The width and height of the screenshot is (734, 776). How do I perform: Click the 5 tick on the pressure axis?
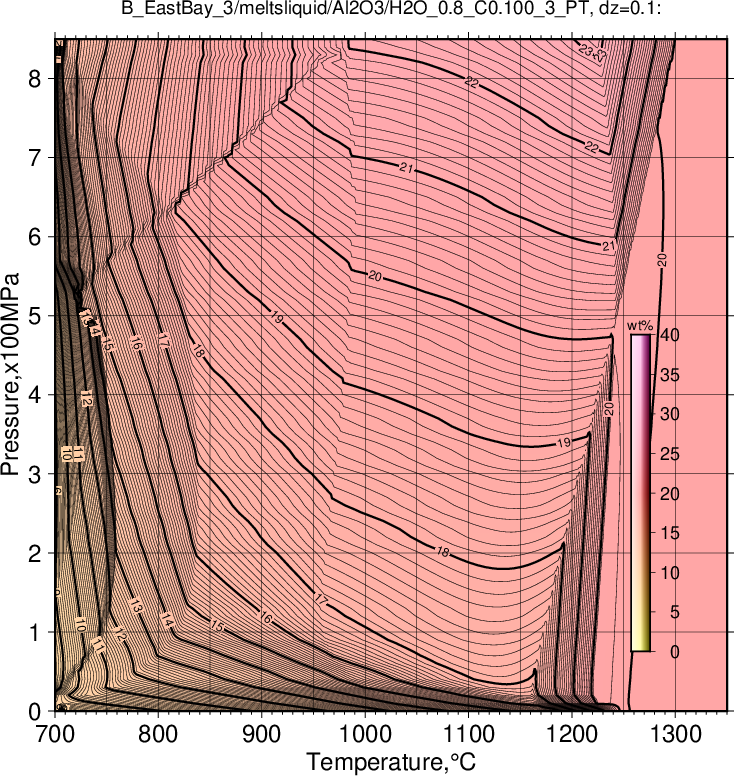click(35, 316)
